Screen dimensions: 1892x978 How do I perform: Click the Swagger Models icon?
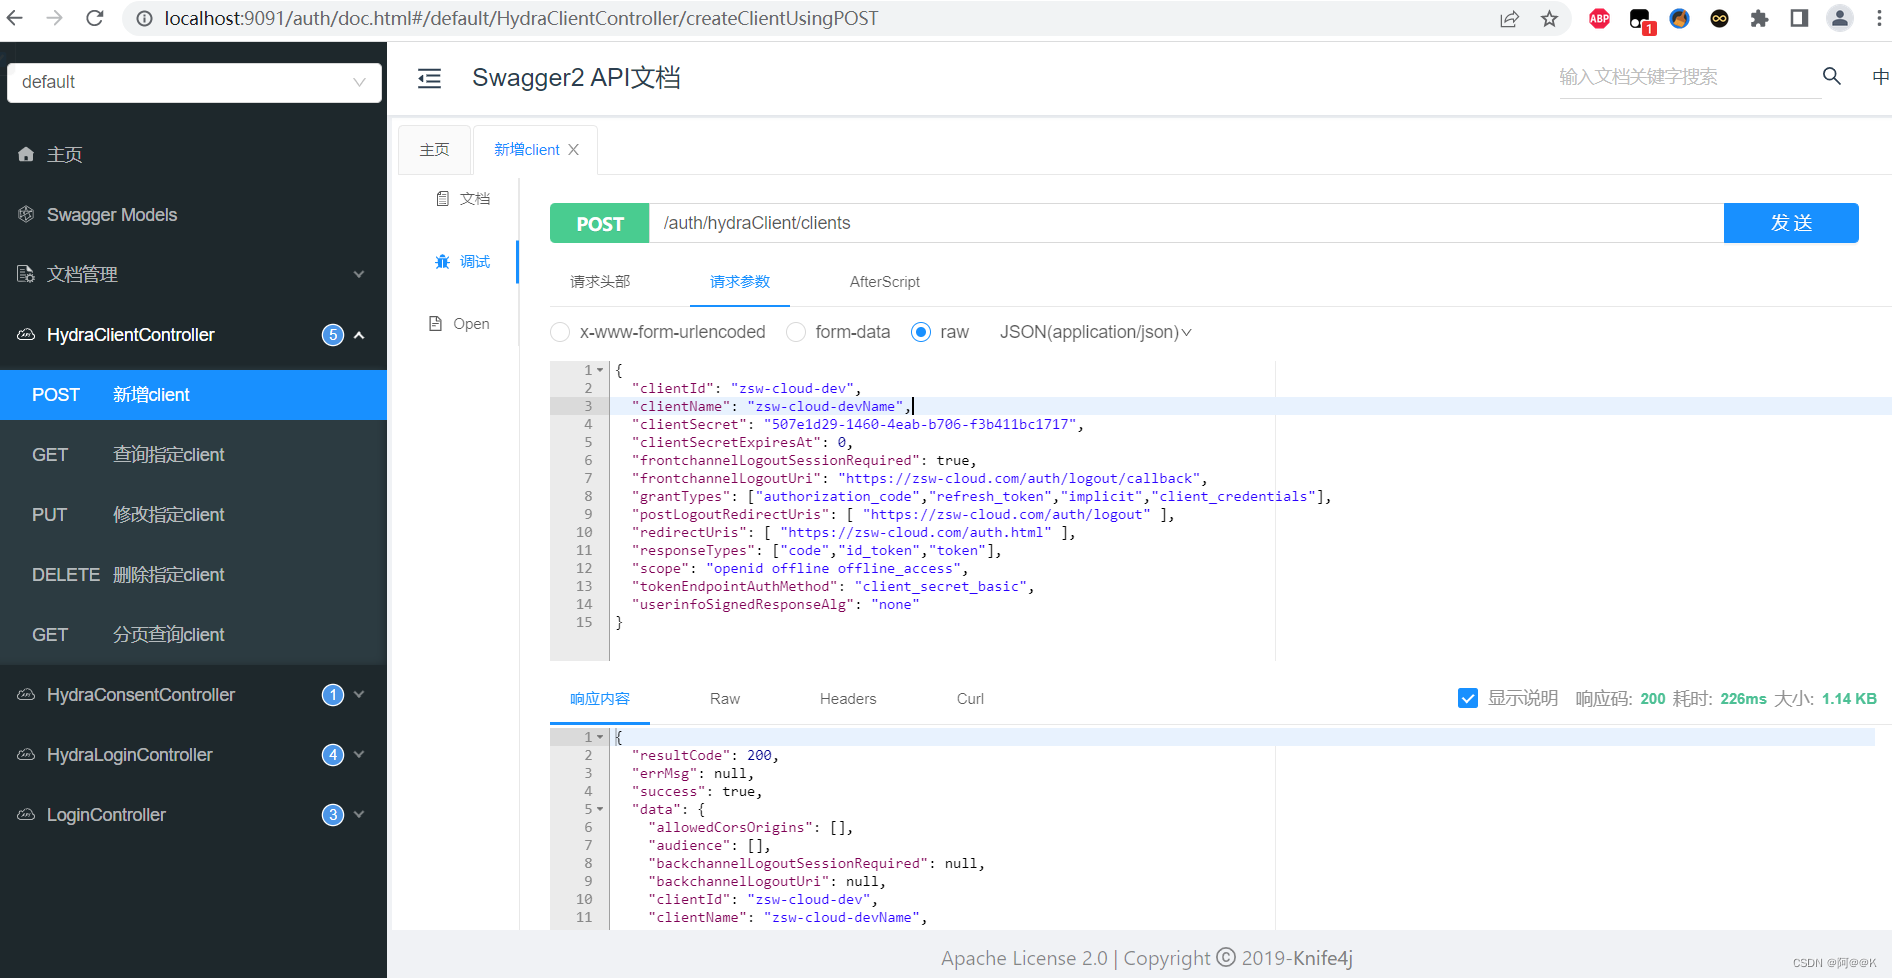pos(26,214)
